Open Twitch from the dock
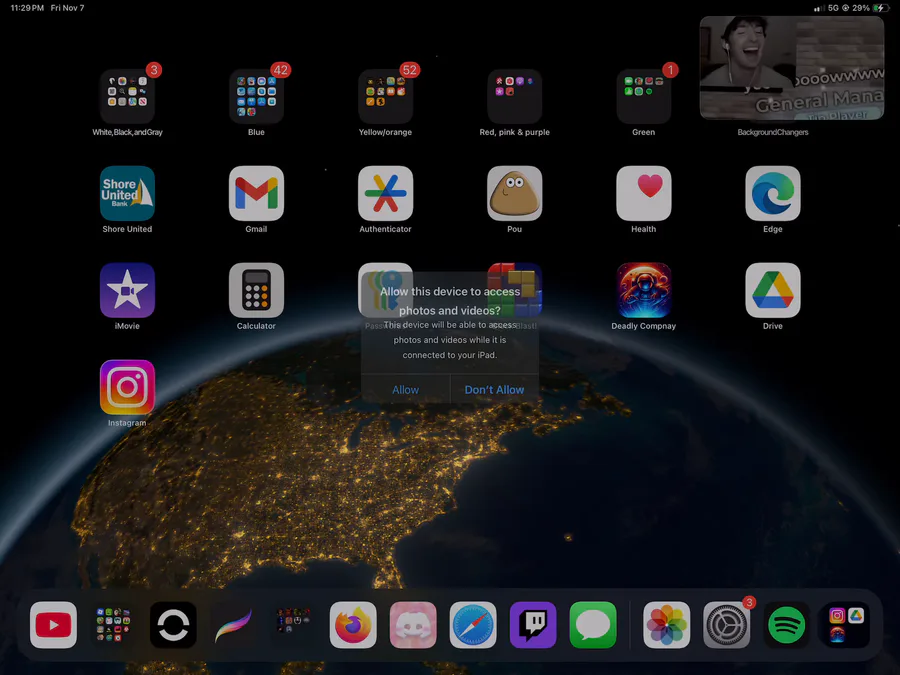This screenshot has height=675, width=900. pyautogui.click(x=533, y=625)
